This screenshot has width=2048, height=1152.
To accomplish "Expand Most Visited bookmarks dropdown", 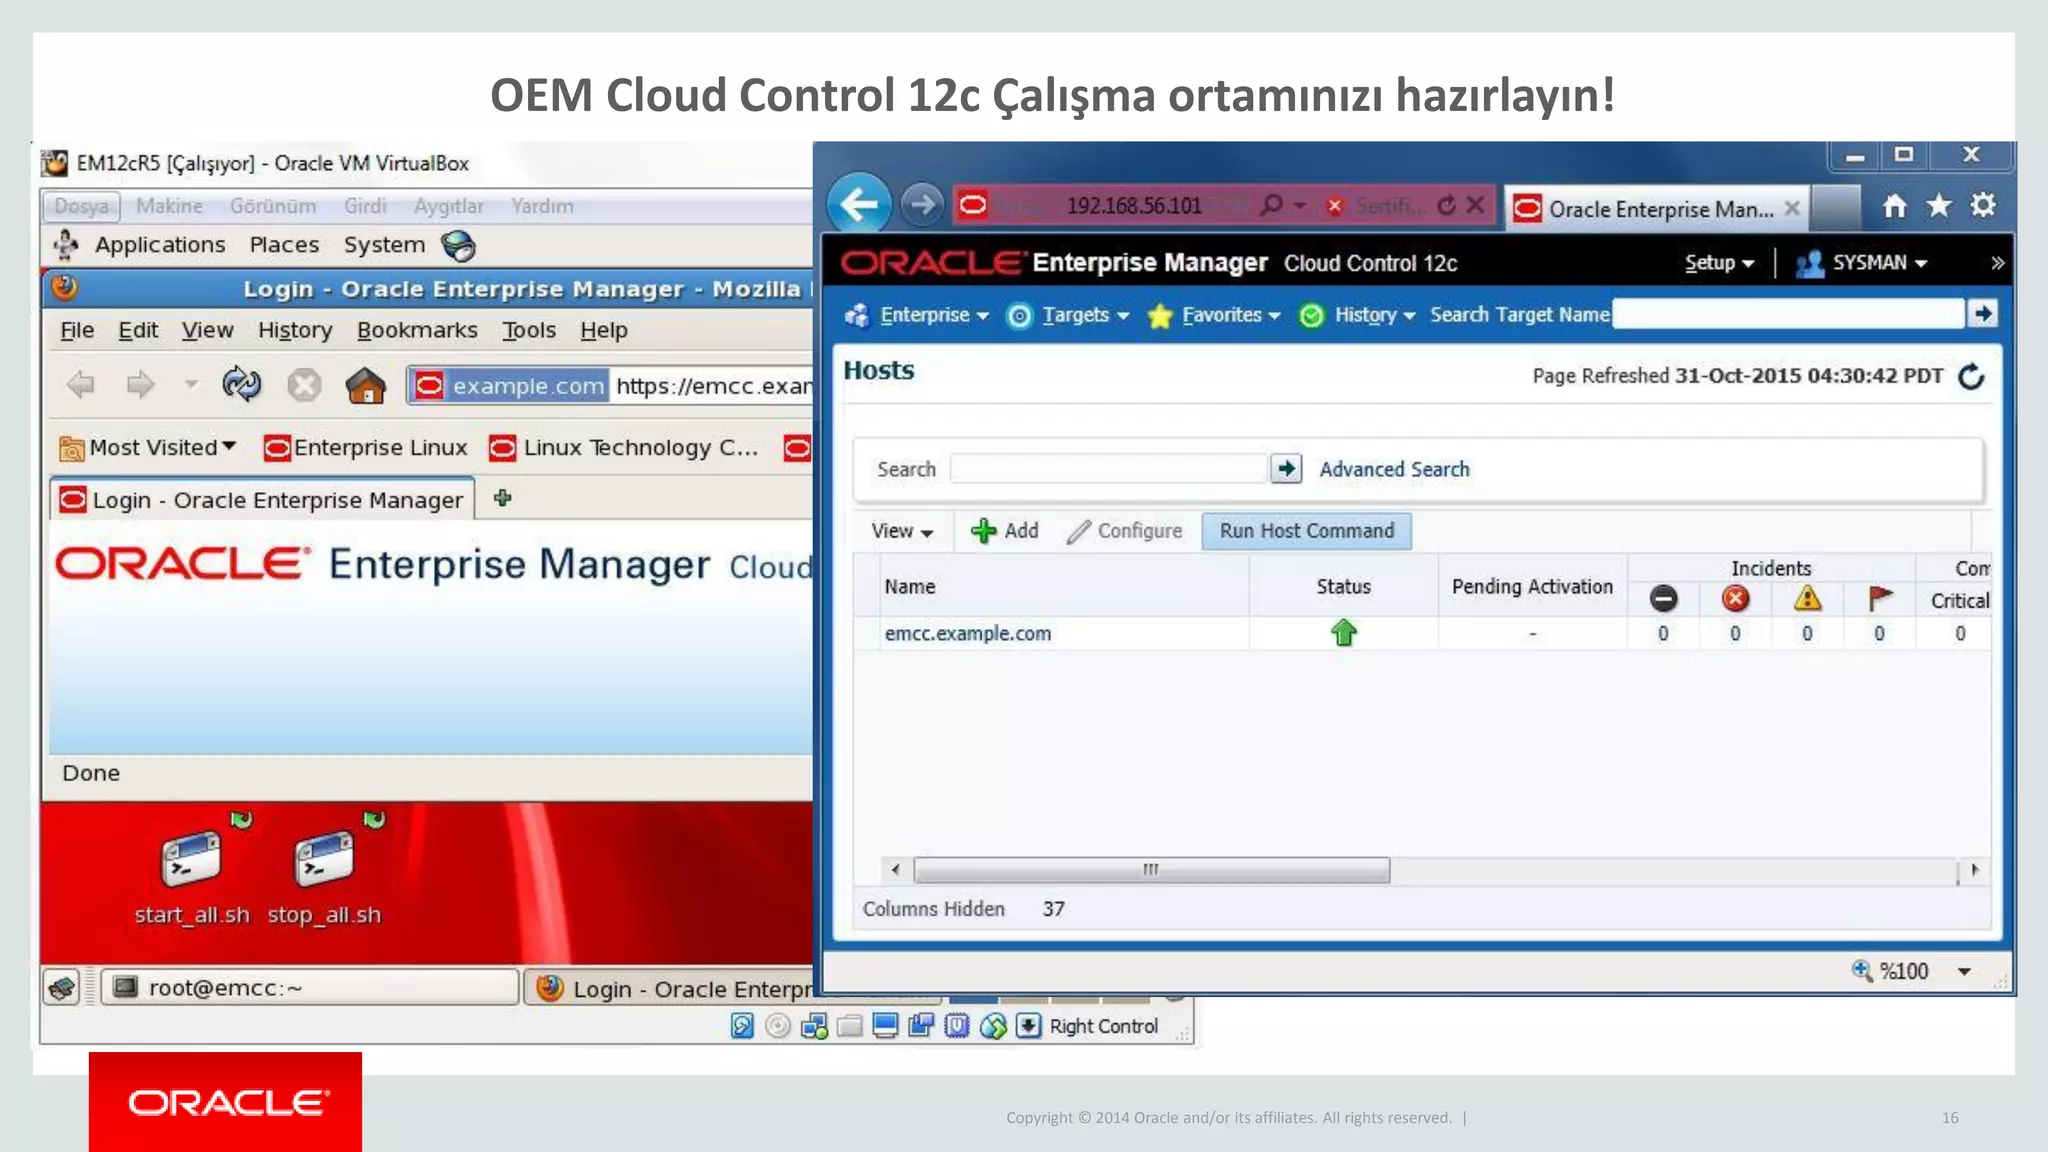I will pos(148,447).
